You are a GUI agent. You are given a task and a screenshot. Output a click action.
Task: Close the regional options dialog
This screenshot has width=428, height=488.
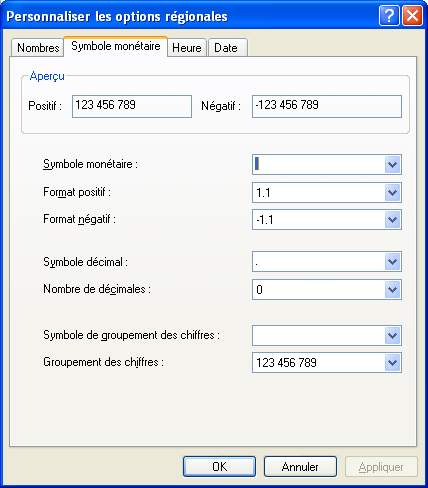click(x=412, y=15)
